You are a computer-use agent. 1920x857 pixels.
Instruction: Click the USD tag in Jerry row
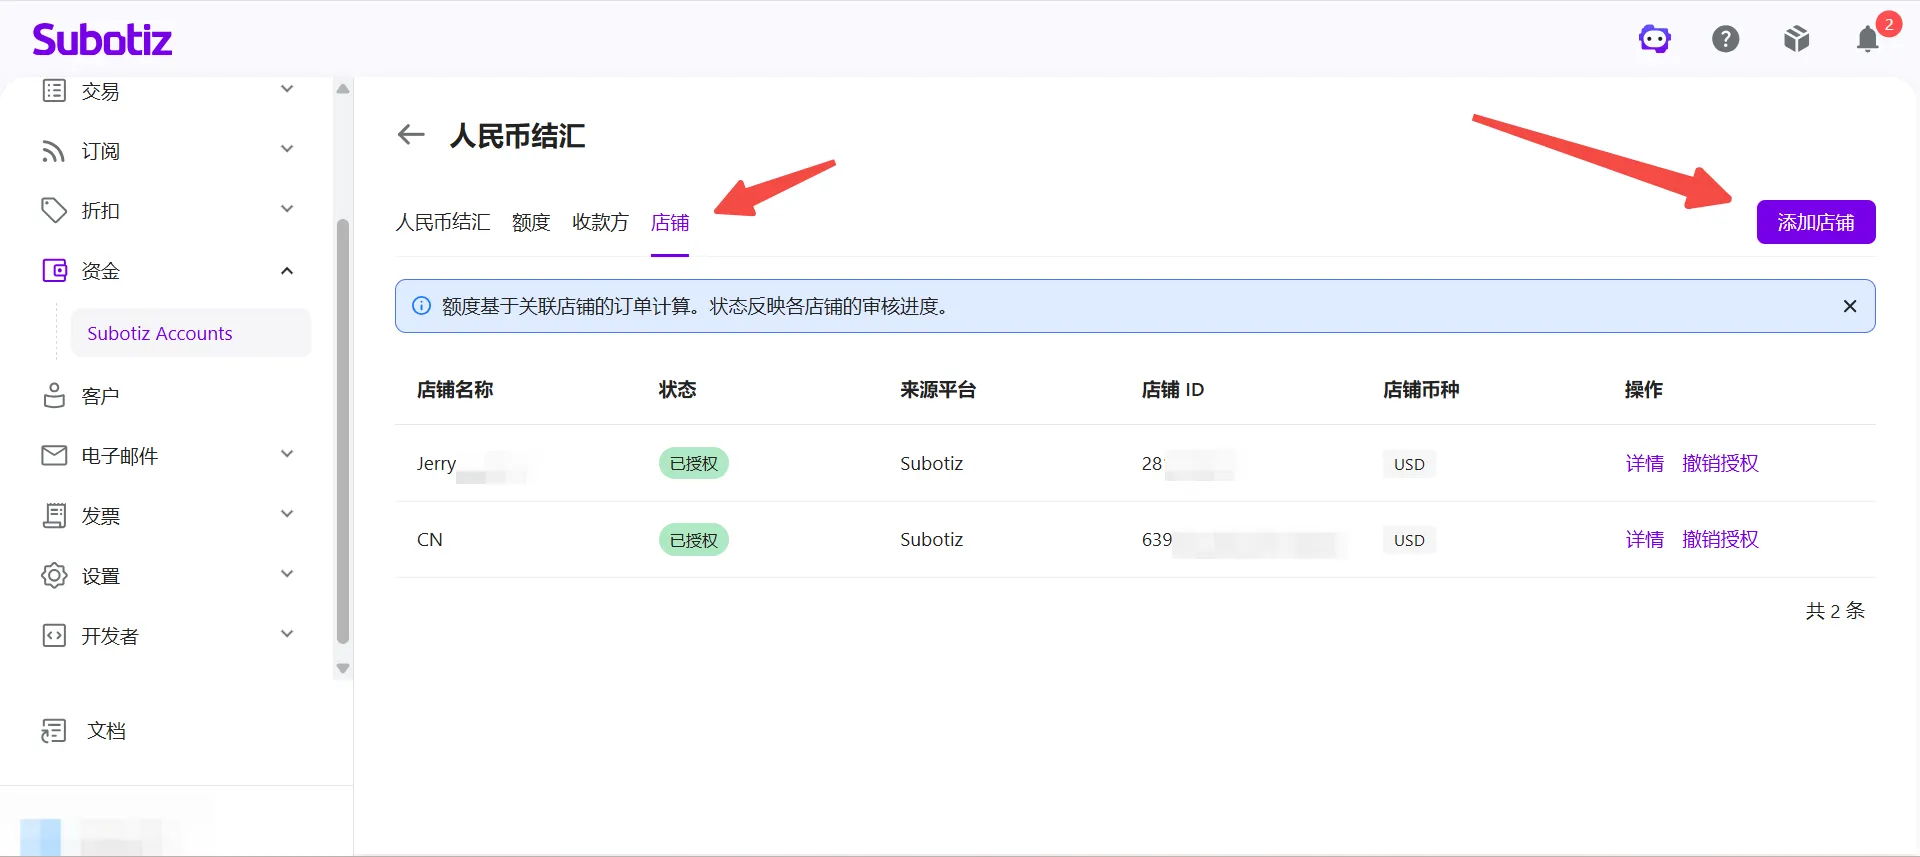point(1410,464)
